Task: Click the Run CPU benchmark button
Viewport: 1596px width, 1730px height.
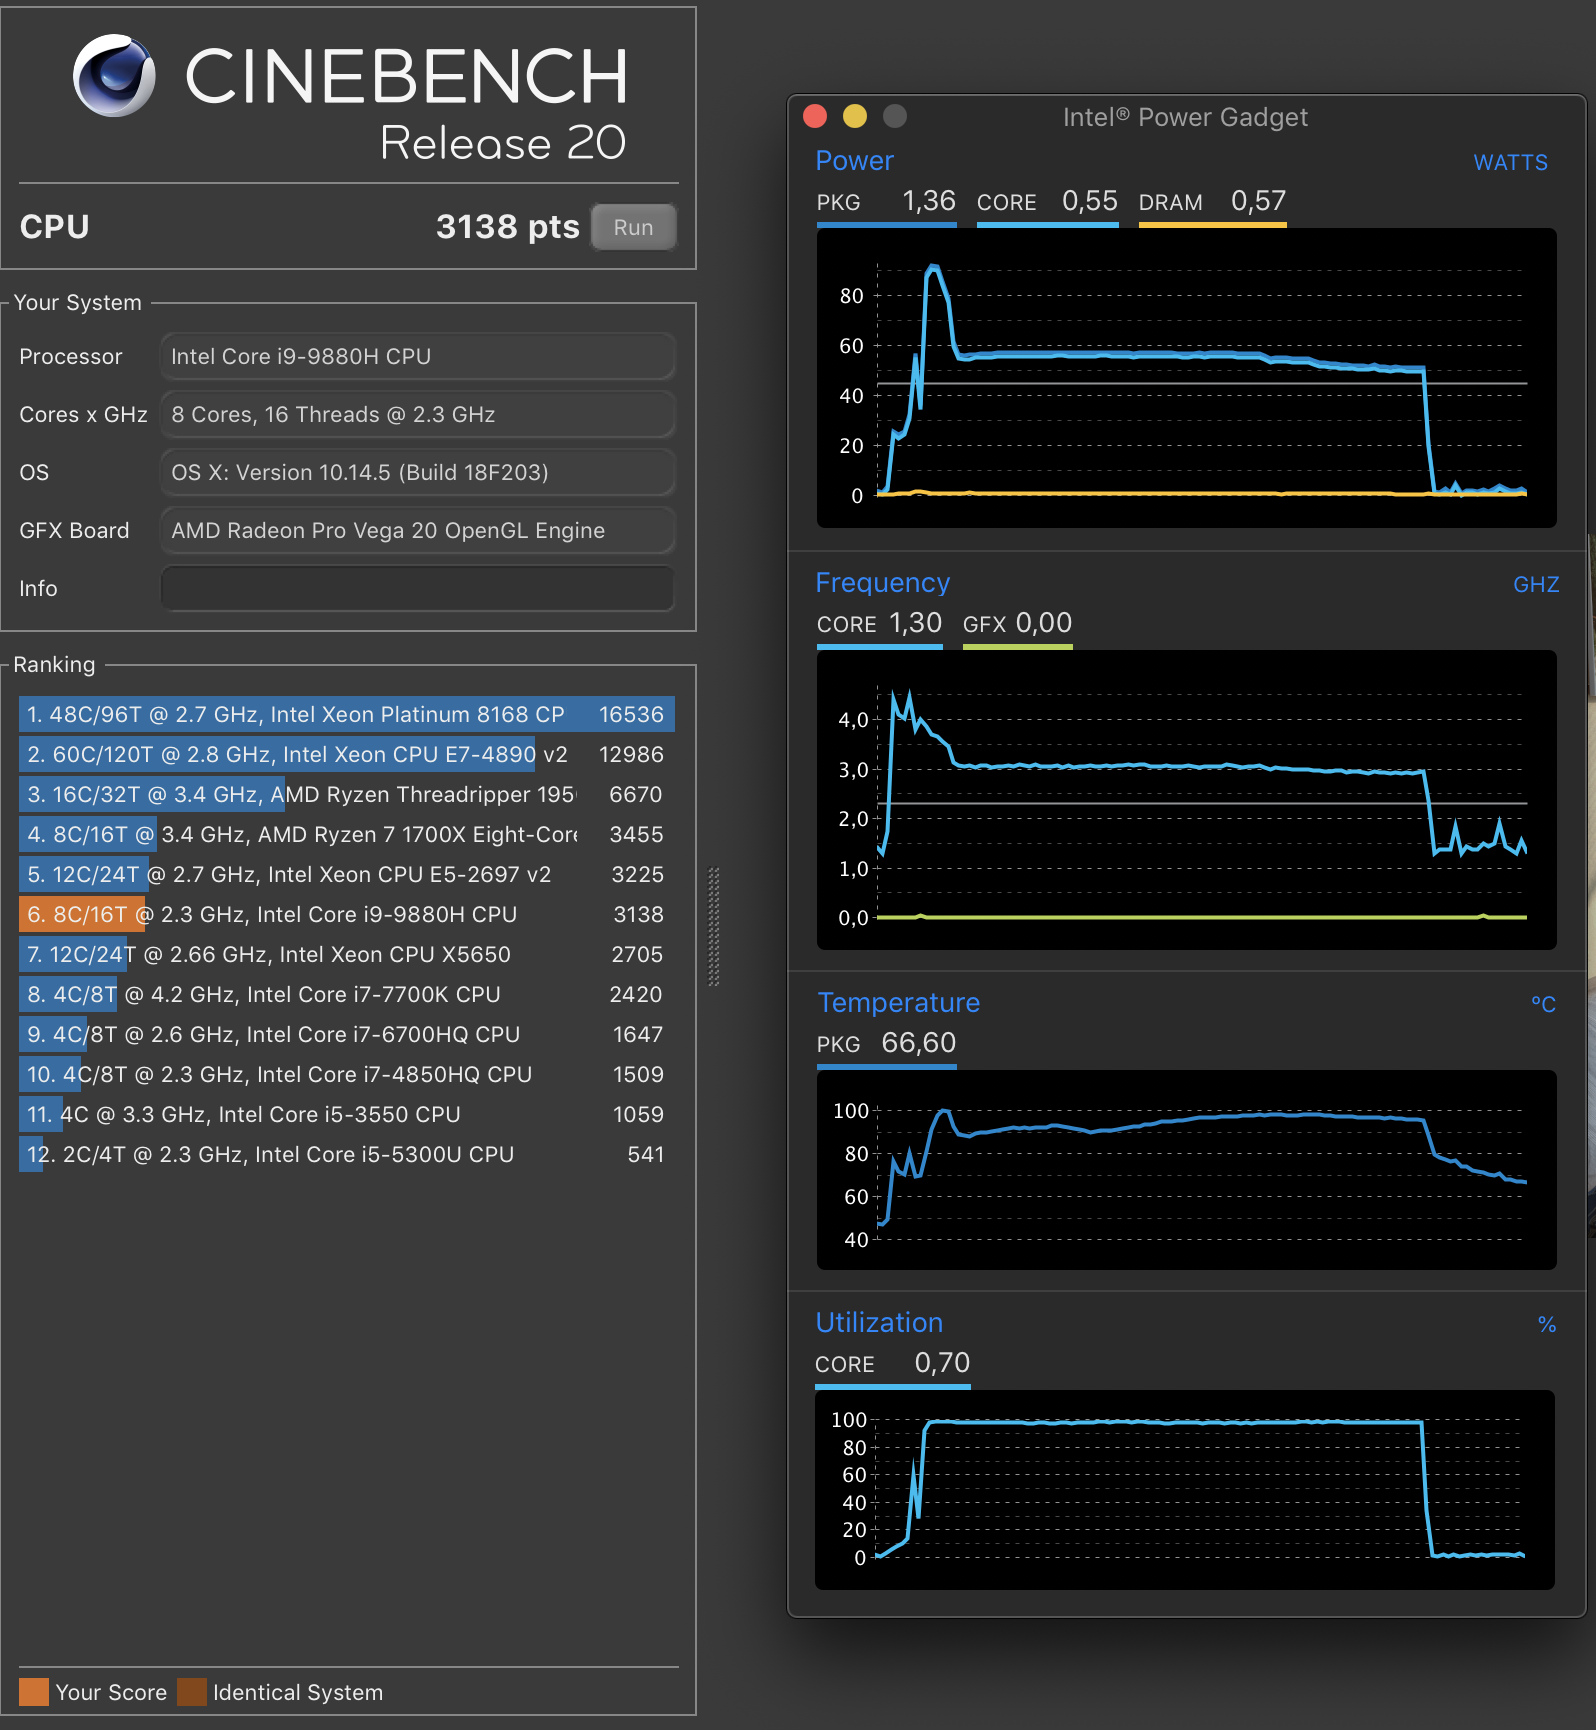Action: pyautogui.click(x=633, y=227)
